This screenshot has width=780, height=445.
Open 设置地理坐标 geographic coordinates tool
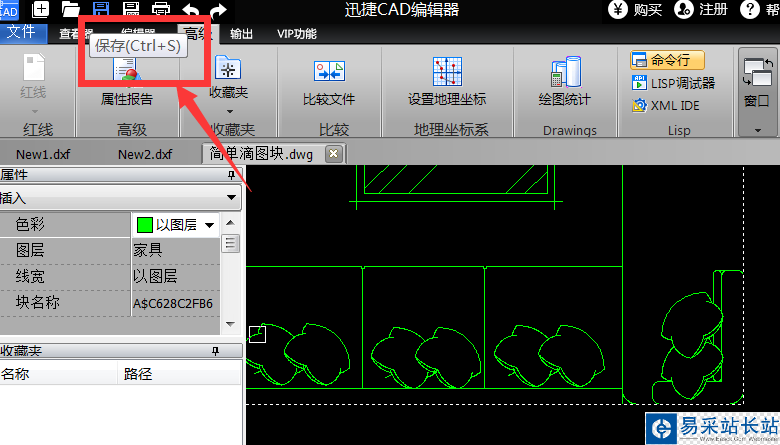(x=447, y=82)
